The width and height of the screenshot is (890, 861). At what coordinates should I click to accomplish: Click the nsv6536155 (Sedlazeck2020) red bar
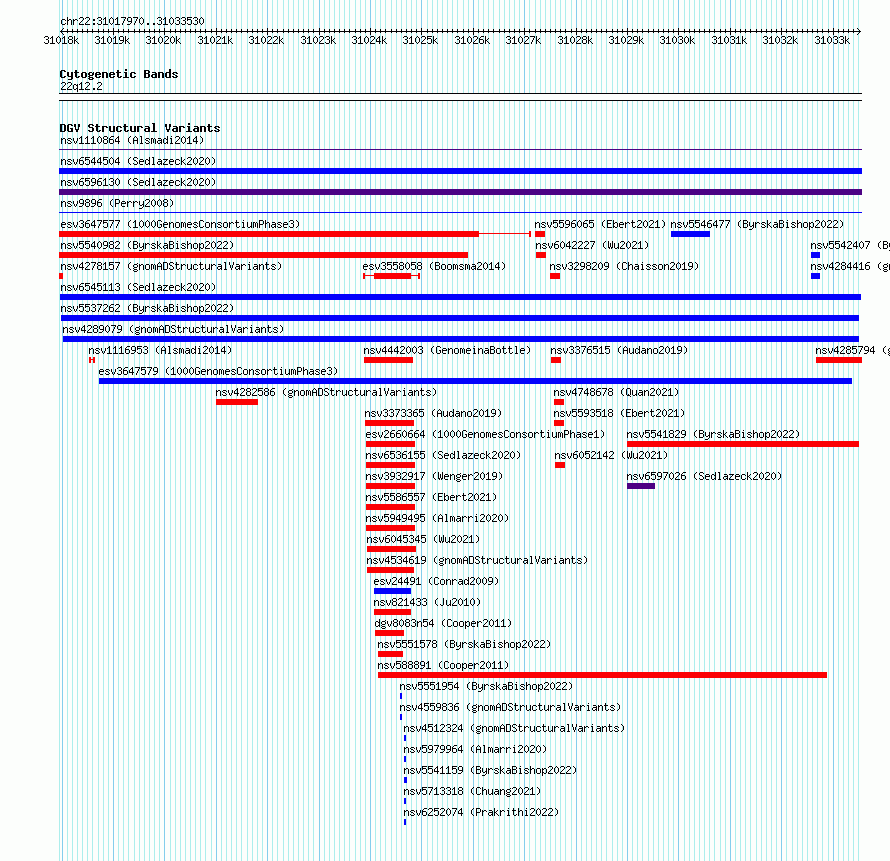pyautogui.click(x=390, y=465)
